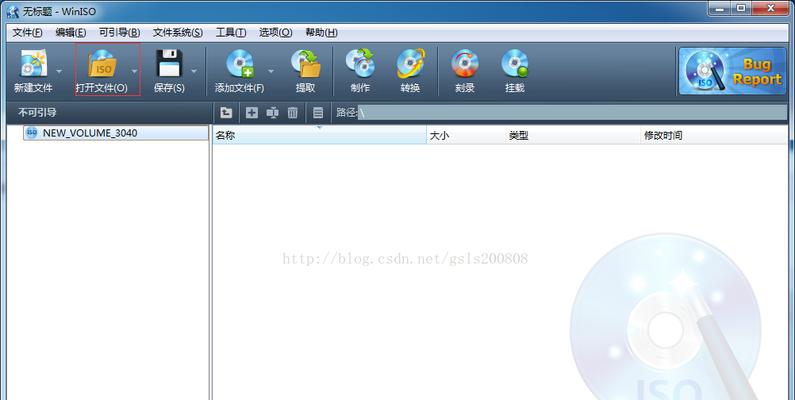
Task: Open the Bug Report banner
Action: pos(732,71)
